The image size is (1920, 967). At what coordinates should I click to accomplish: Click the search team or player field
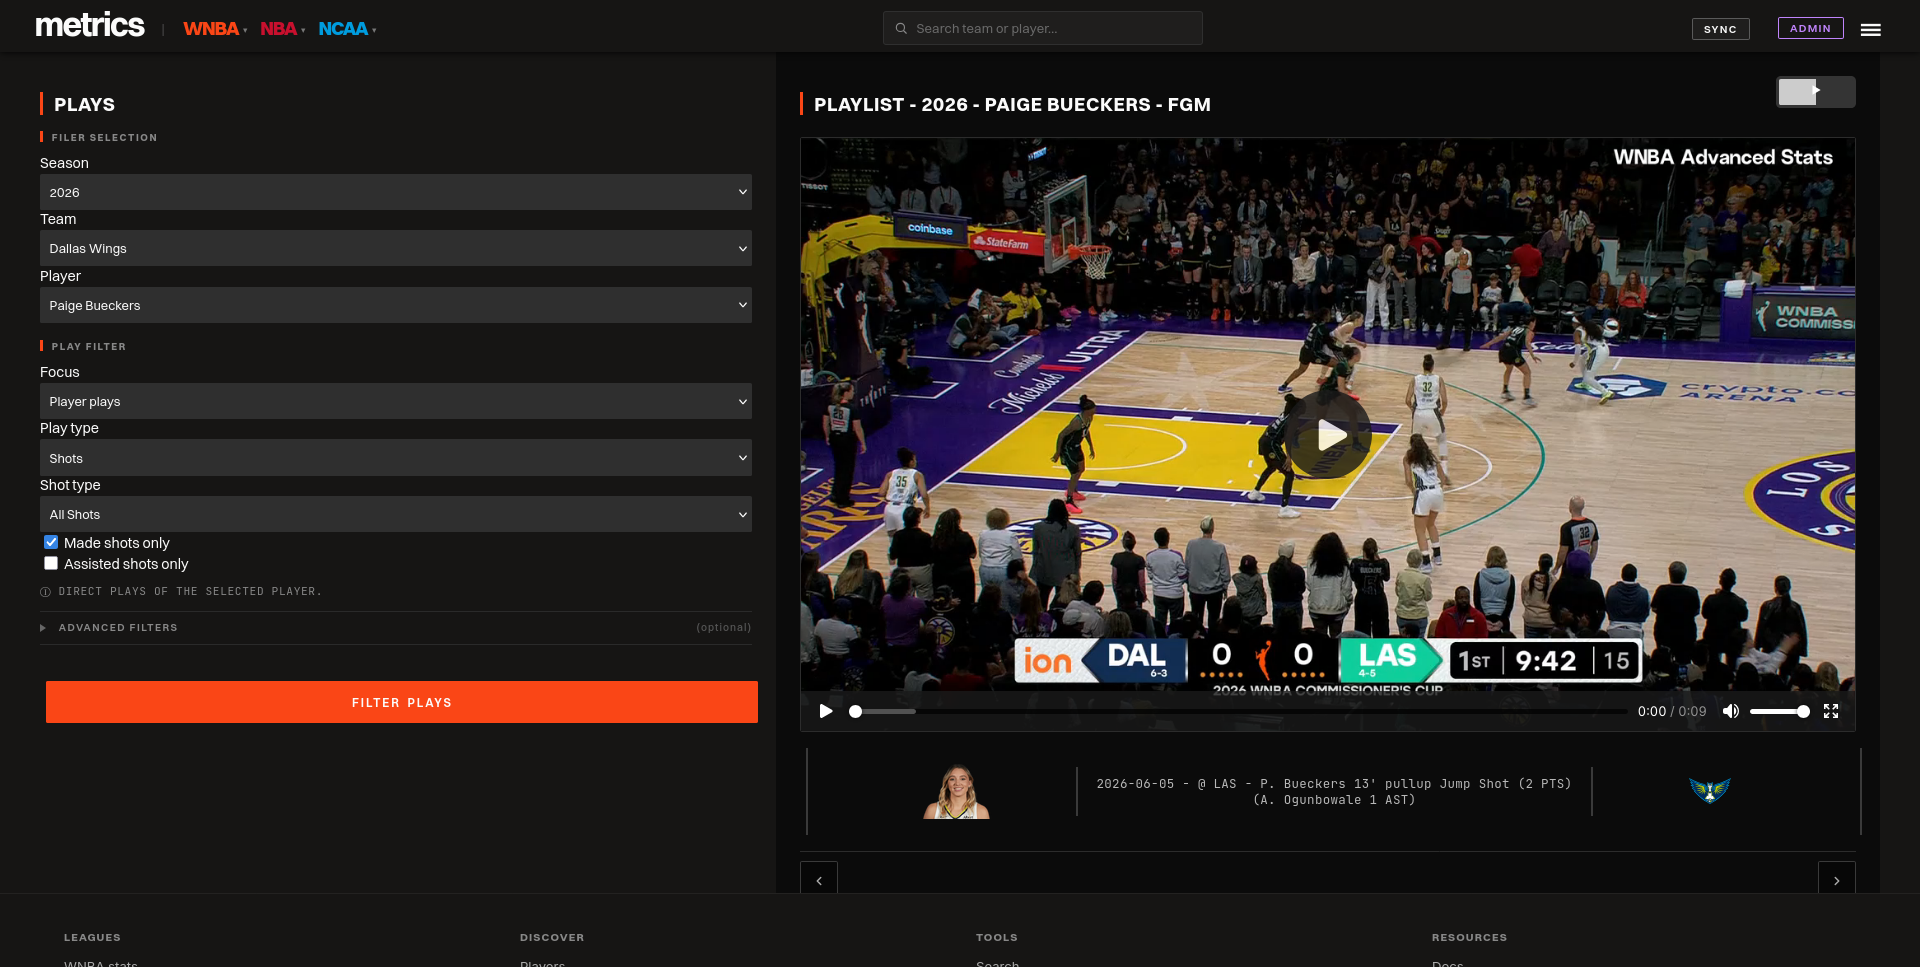pyautogui.click(x=1043, y=28)
